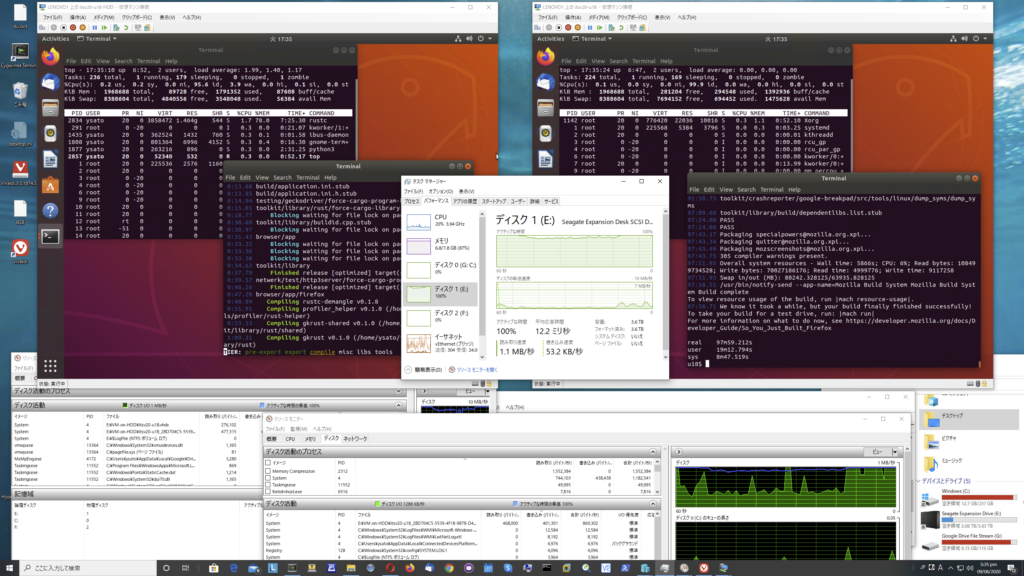Open Windows Start menu
The image size is (1024, 576).
click(10, 566)
